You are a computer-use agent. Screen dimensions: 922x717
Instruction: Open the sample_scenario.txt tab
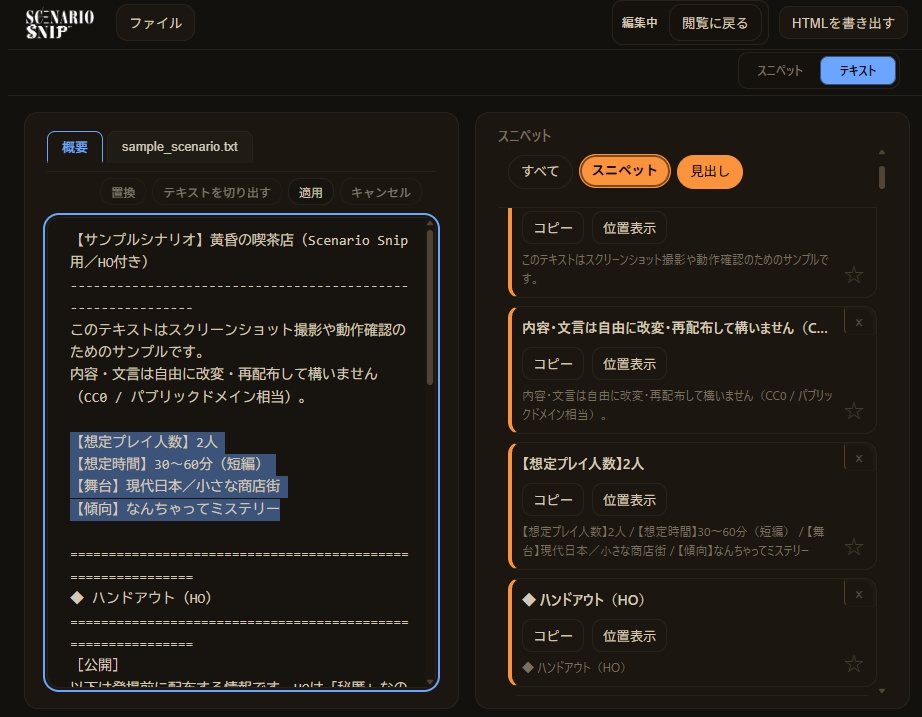click(x=179, y=147)
